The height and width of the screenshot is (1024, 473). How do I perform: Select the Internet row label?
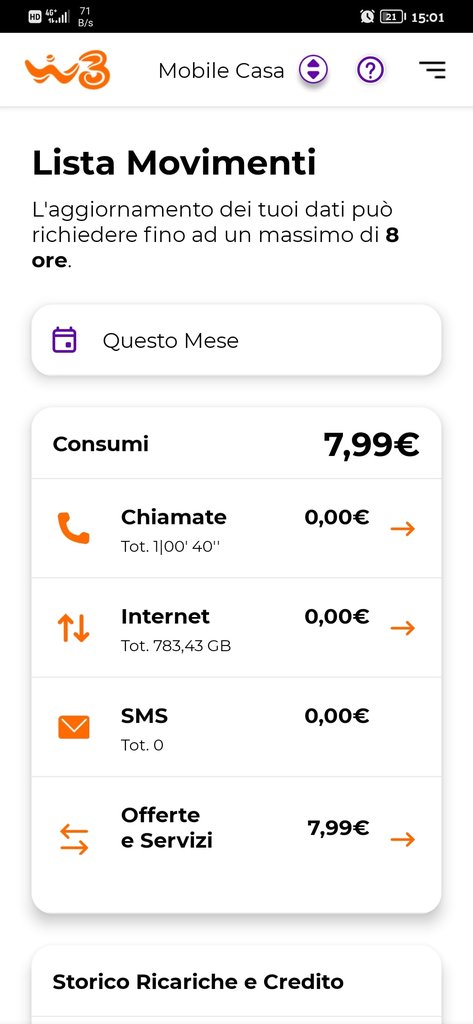pos(166,616)
